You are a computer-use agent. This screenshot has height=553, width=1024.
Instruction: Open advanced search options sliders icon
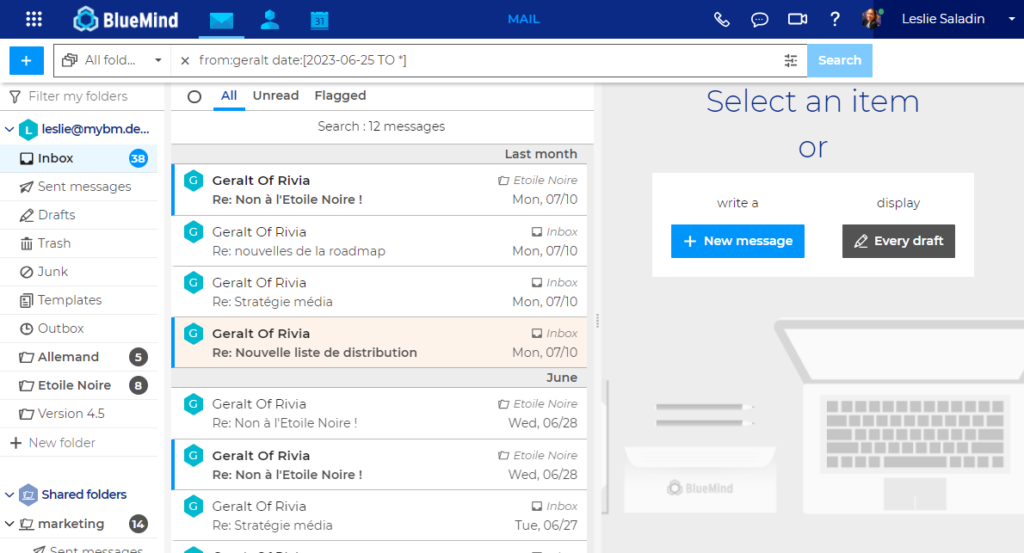(790, 61)
